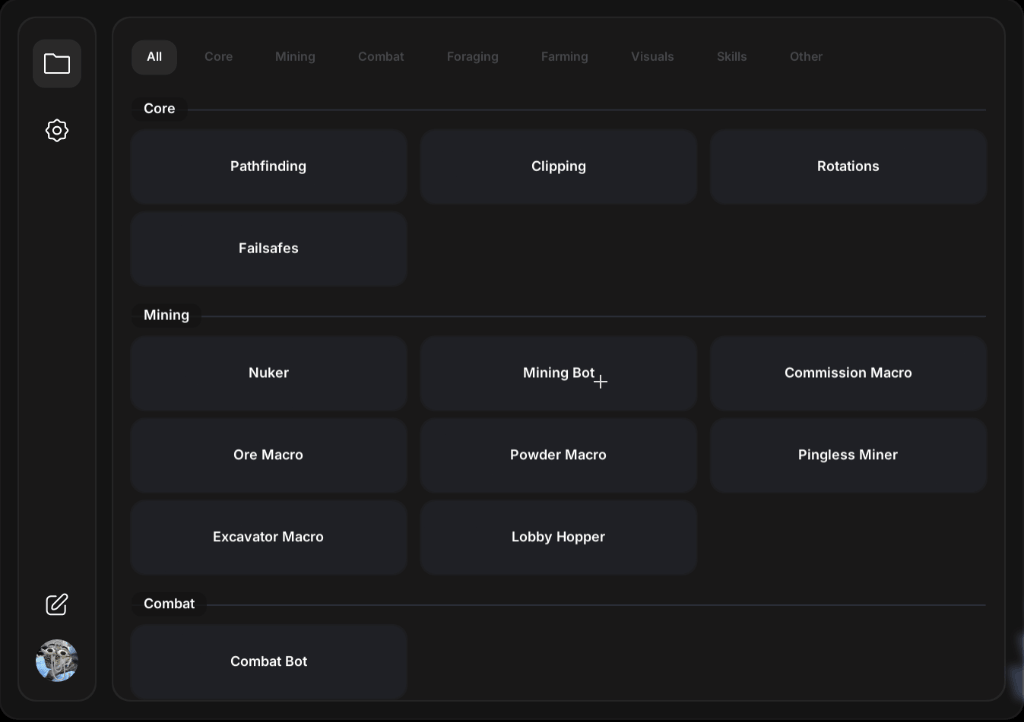The height and width of the screenshot is (722, 1024).
Task: Select the All tab
Action: click(154, 57)
